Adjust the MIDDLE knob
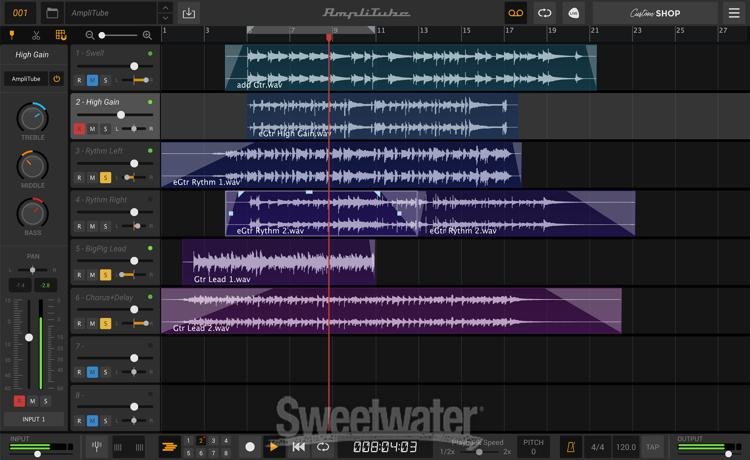The width and height of the screenshot is (750, 460). point(33,165)
